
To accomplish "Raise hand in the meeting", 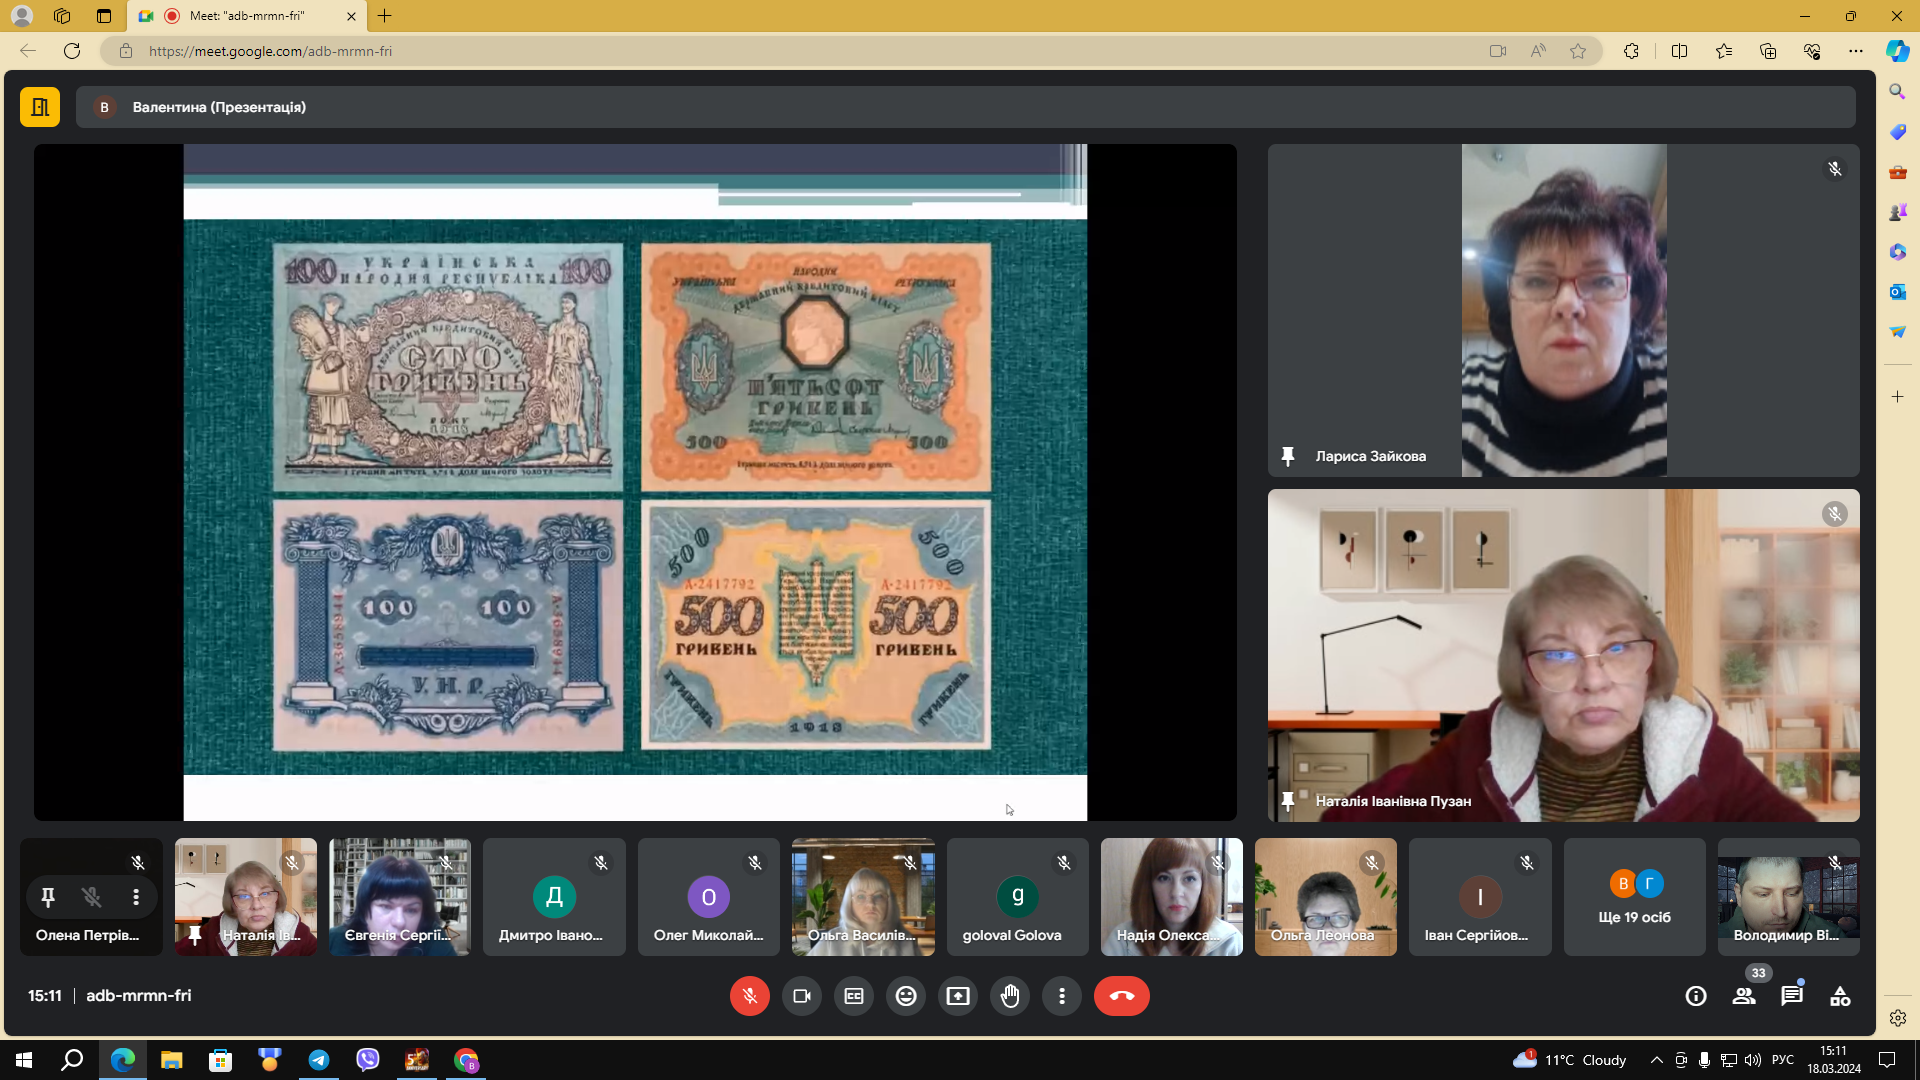I will click(x=1010, y=996).
